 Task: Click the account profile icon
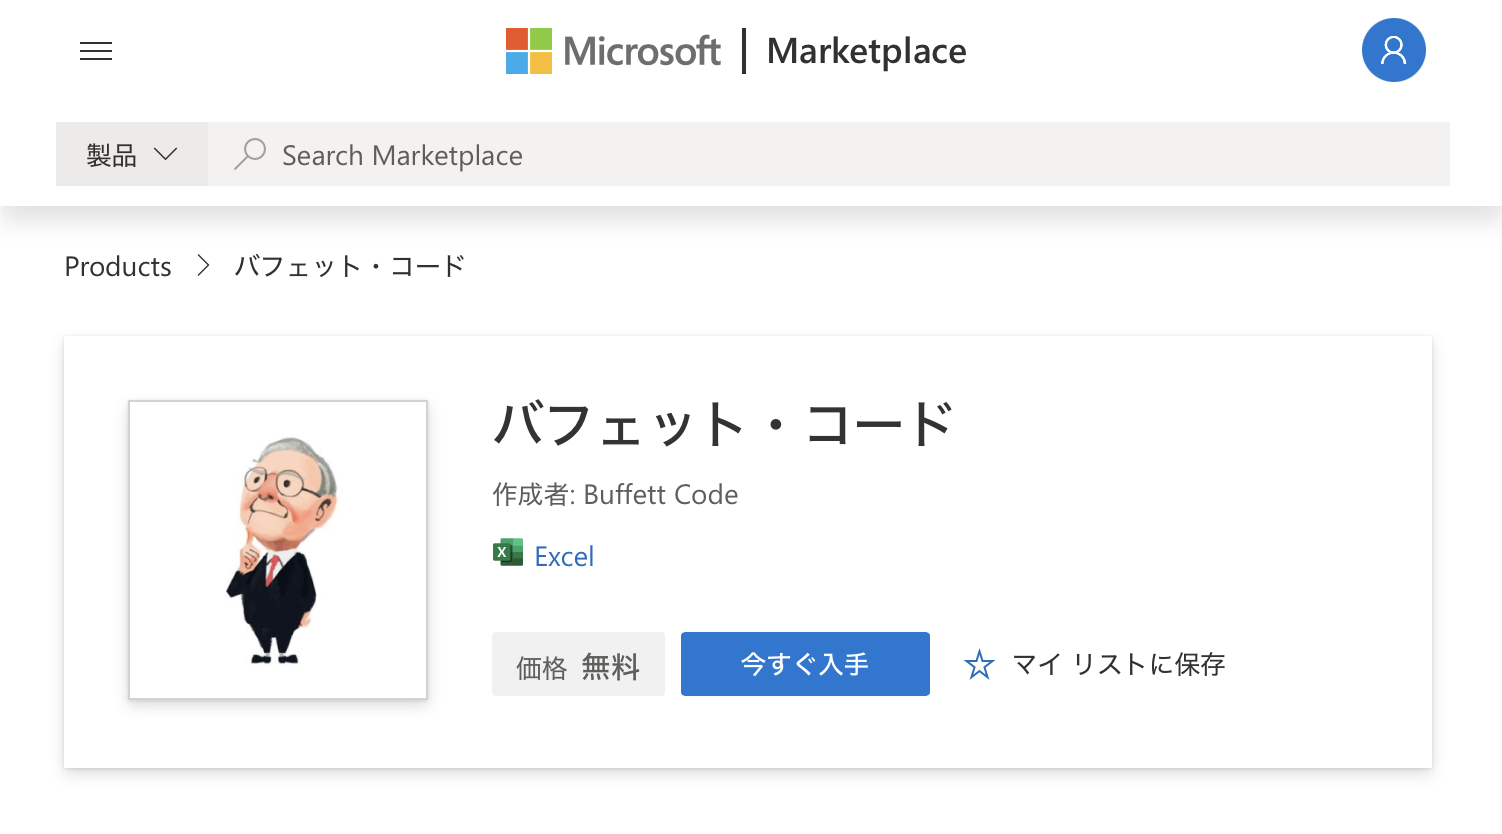coord(1393,50)
